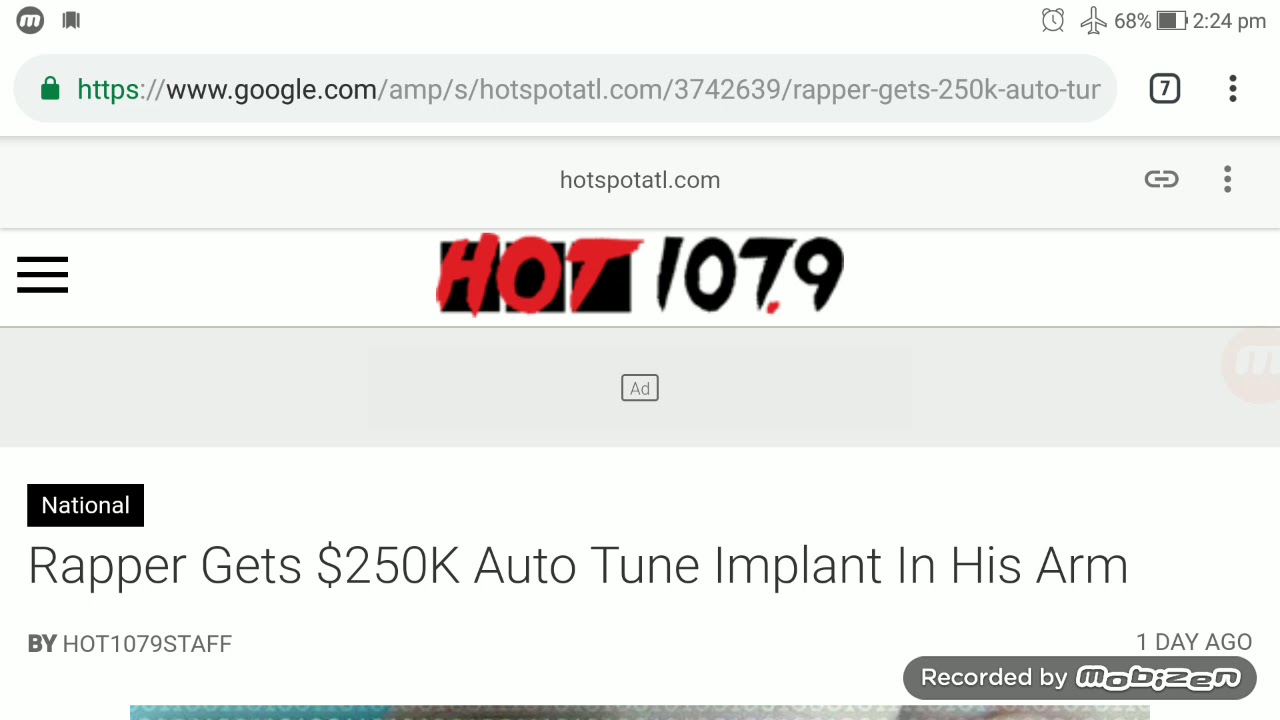The width and height of the screenshot is (1280, 720).
Task: Tap the alarm clock status icon
Action: (x=1052, y=20)
